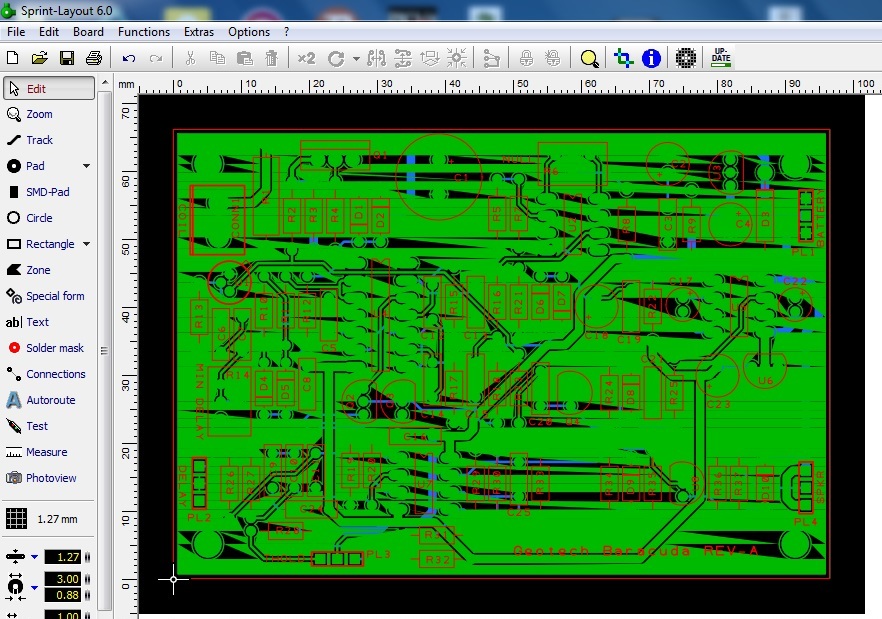
Task: Click the Print icon in toolbar
Action: tap(94, 58)
